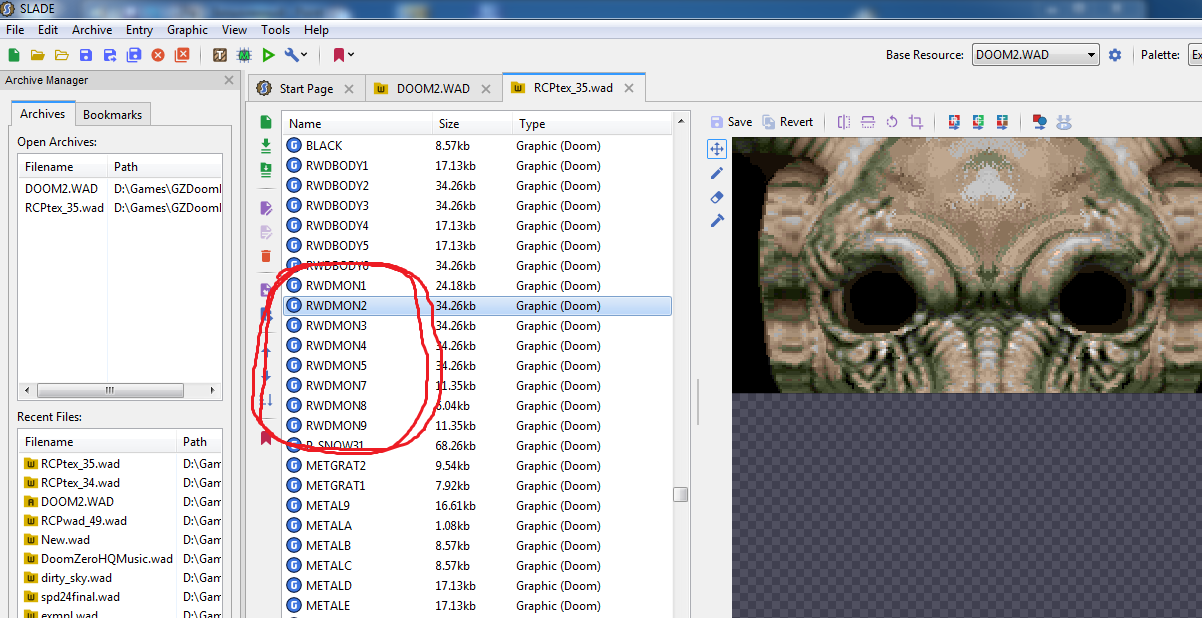Select DOOM2.WAD in Open Archives list
Image resolution: width=1202 pixels, height=618 pixels.
120,189
